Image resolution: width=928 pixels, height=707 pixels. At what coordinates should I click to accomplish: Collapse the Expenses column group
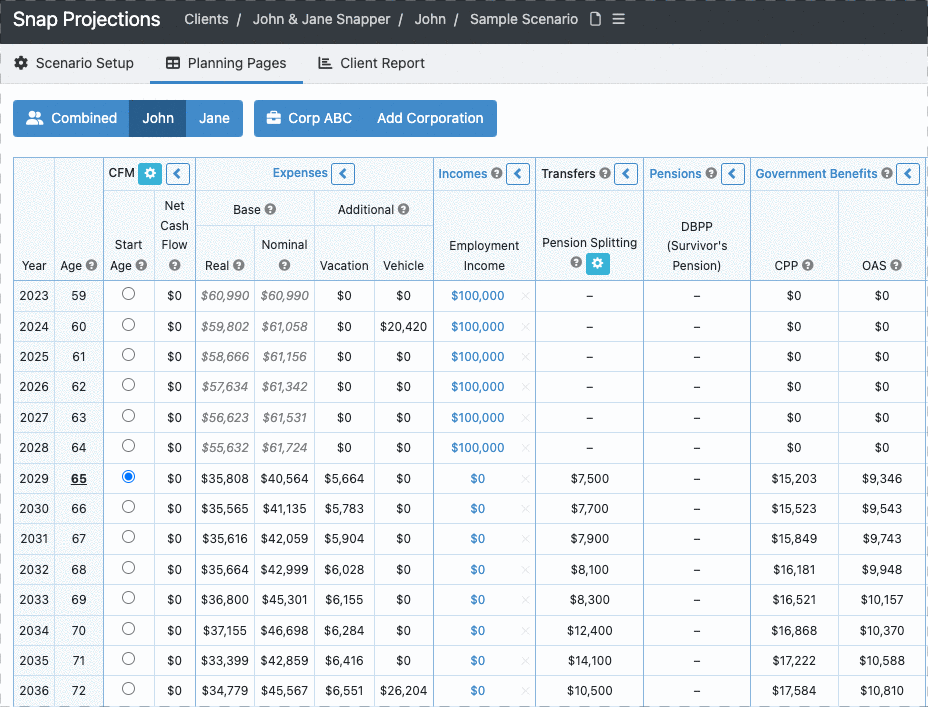coord(343,174)
